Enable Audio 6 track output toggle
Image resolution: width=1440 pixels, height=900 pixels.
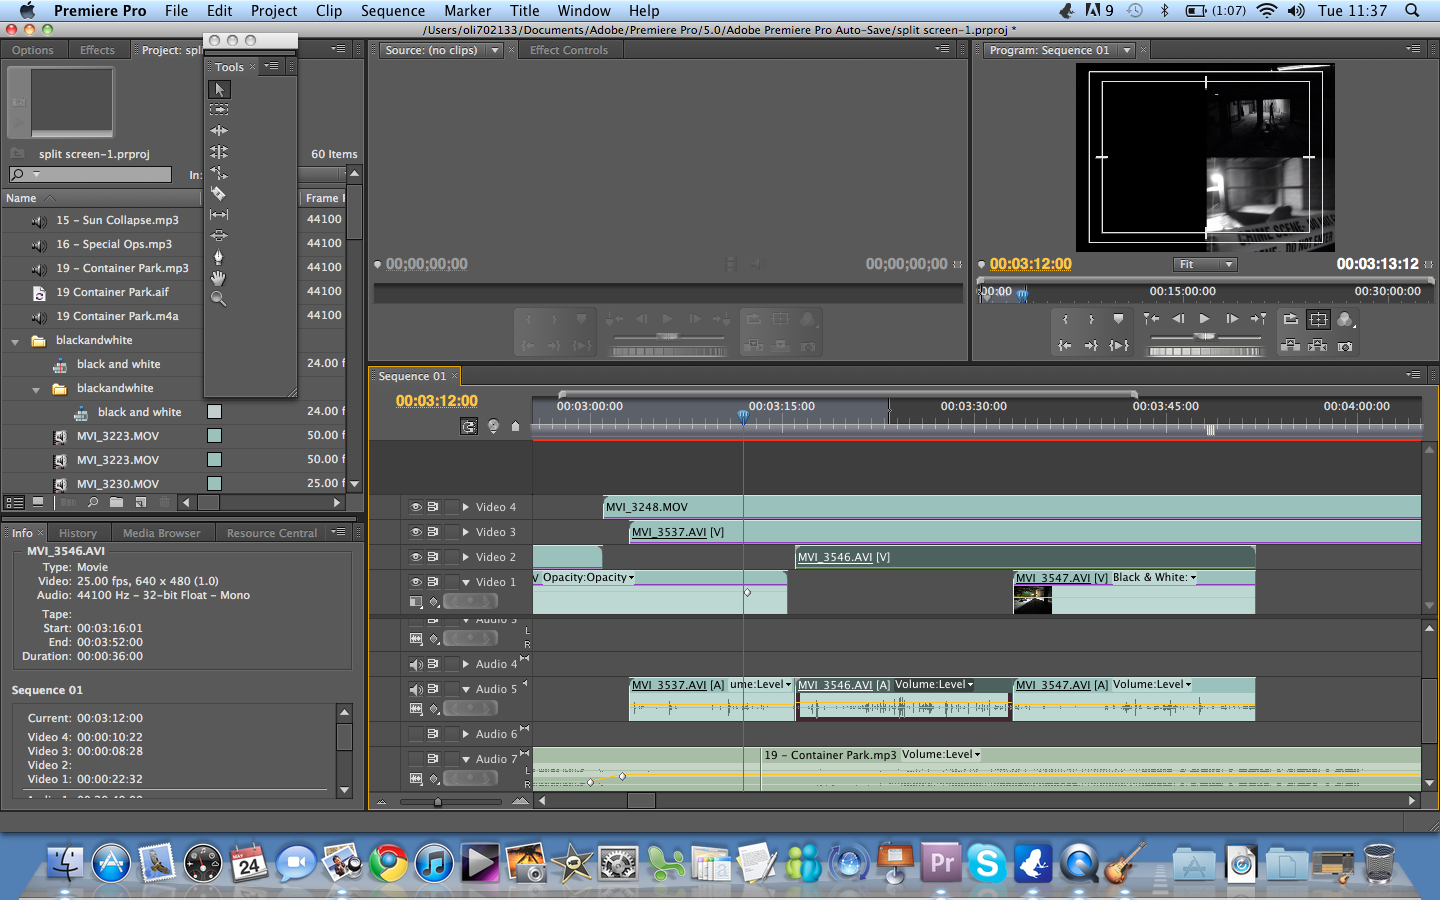415,734
